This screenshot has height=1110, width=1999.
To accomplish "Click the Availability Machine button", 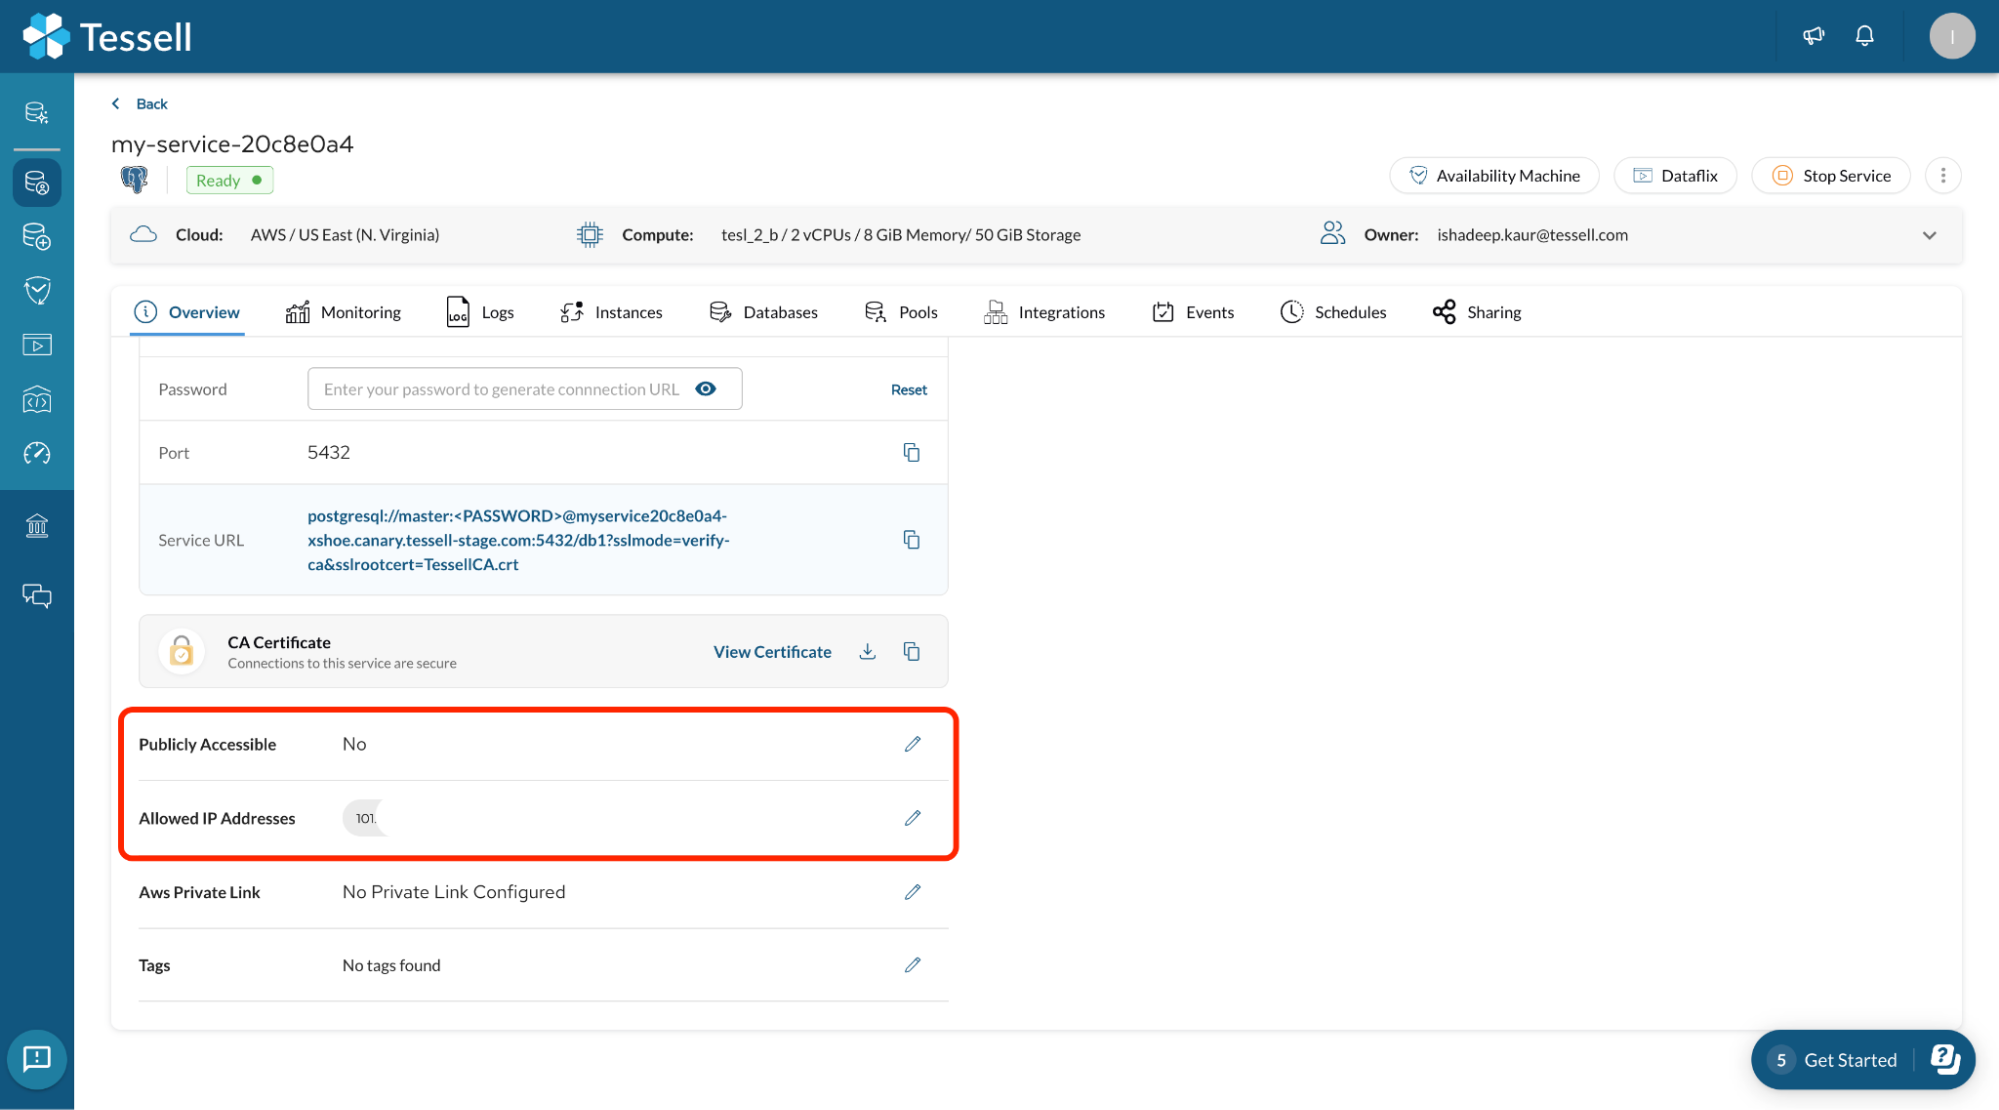I will 1494,176.
